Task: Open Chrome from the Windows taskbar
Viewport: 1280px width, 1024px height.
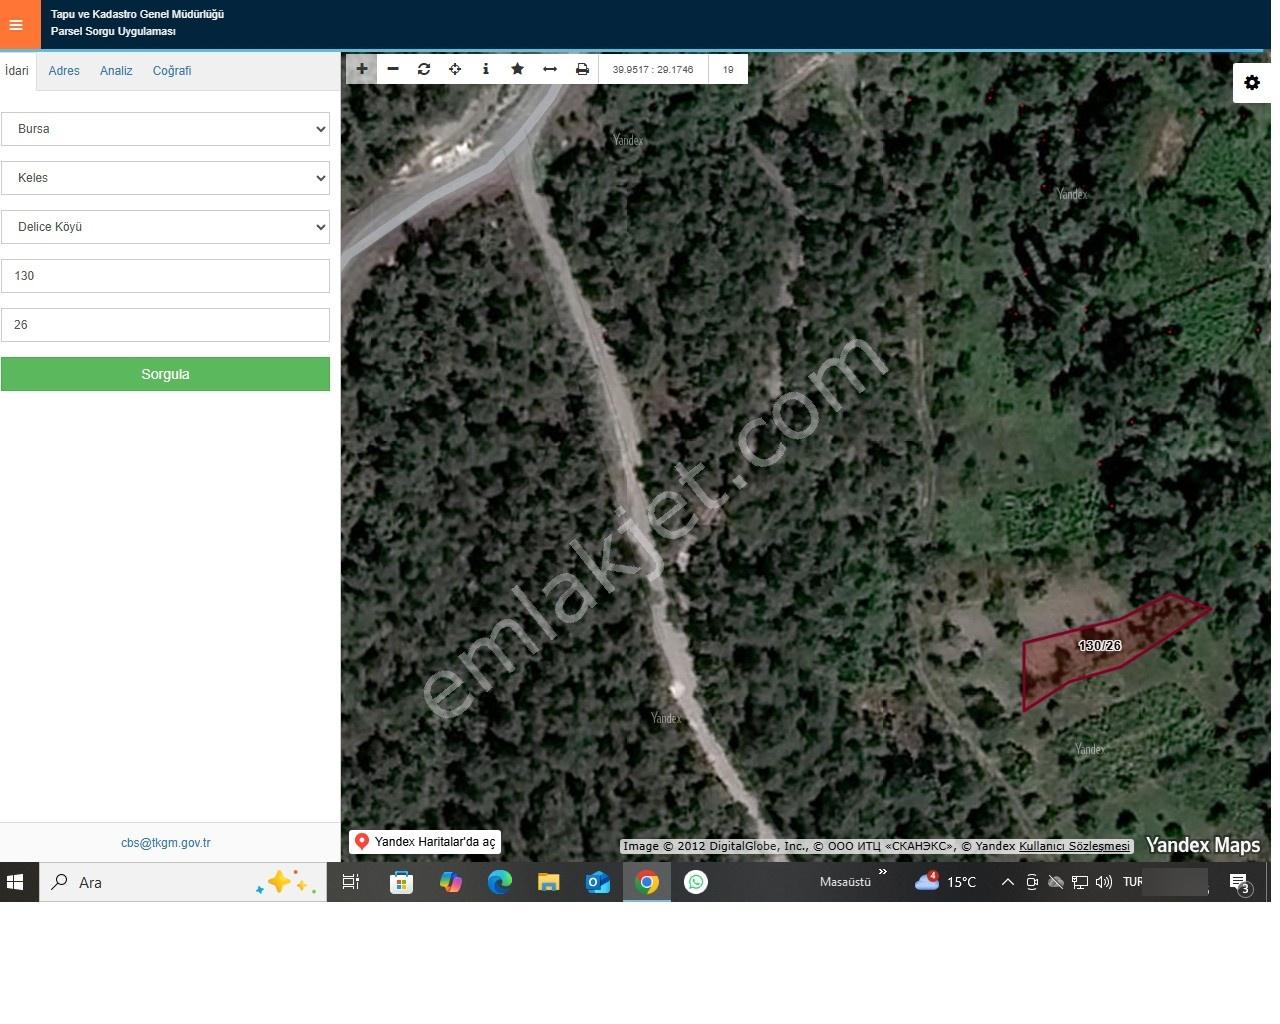Action: pos(647,882)
